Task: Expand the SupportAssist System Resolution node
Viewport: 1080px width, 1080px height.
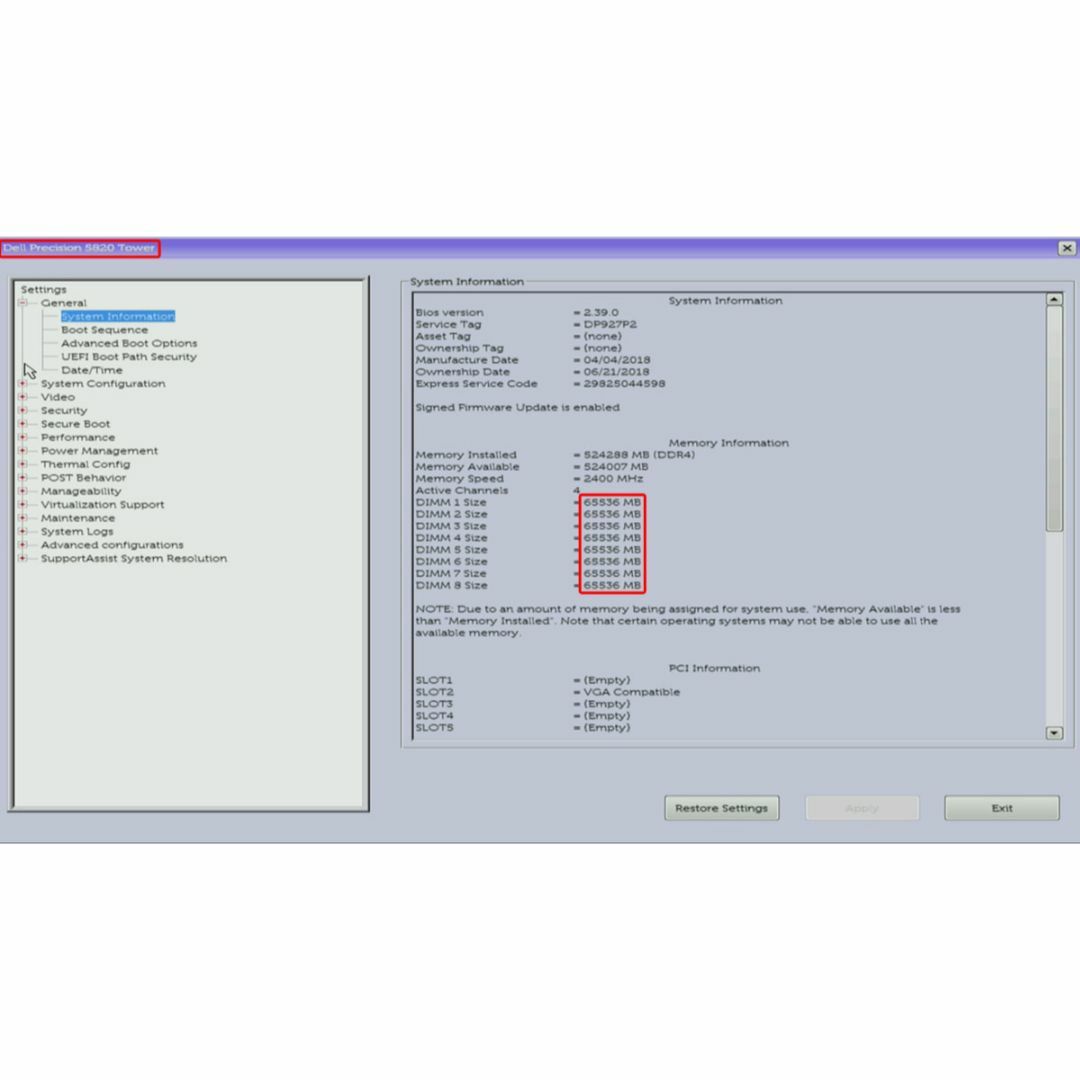Action: [x=23, y=558]
